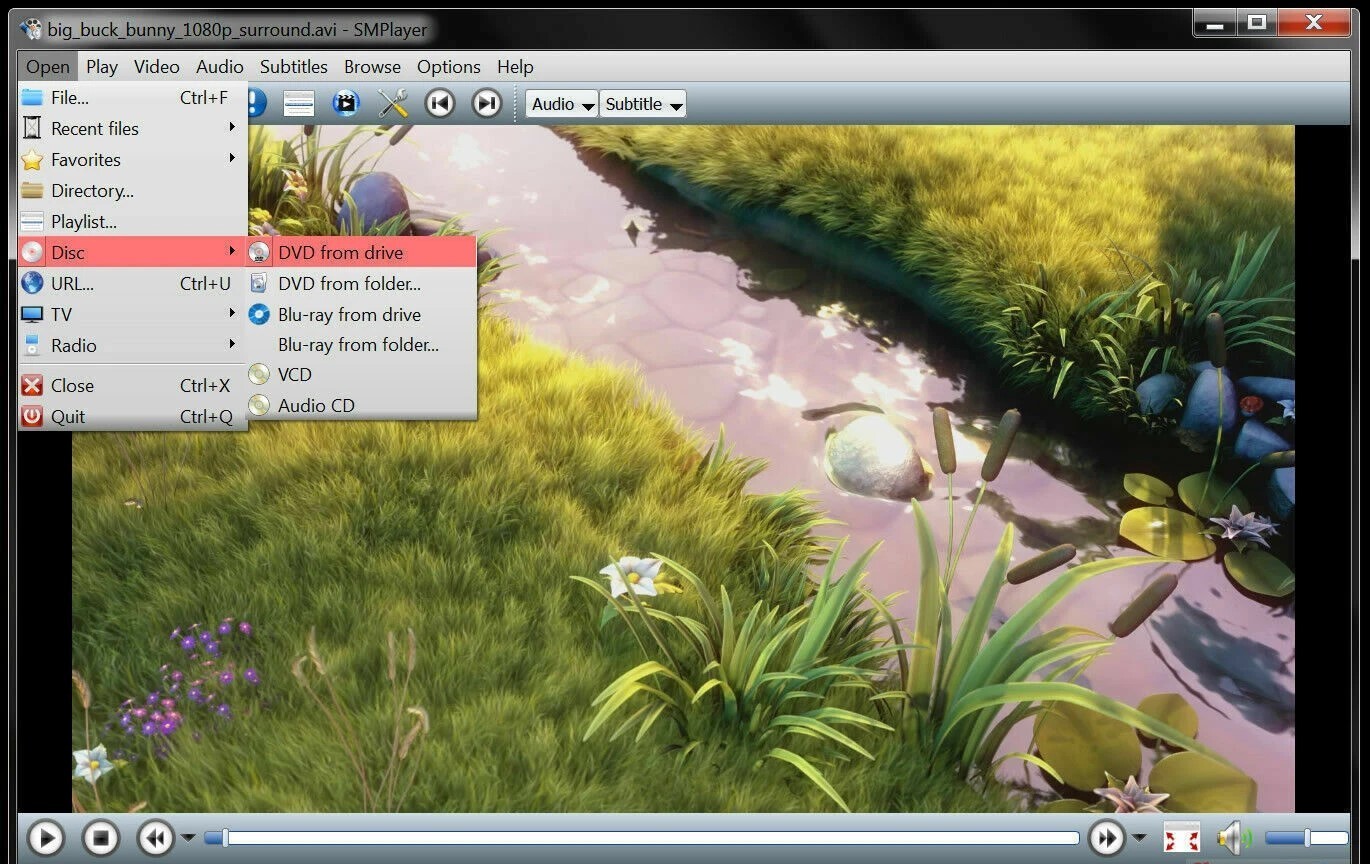Open the Play menu

(102, 67)
